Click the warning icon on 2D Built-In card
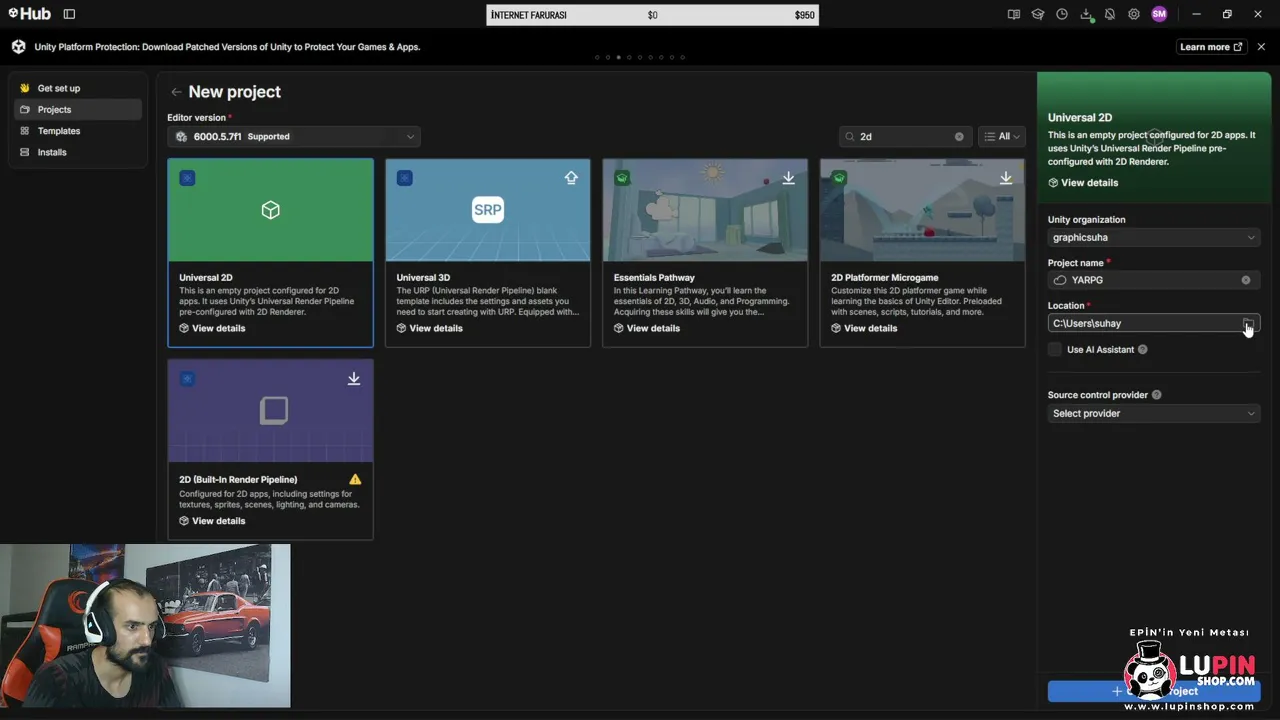The width and height of the screenshot is (1280, 720). click(x=355, y=479)
